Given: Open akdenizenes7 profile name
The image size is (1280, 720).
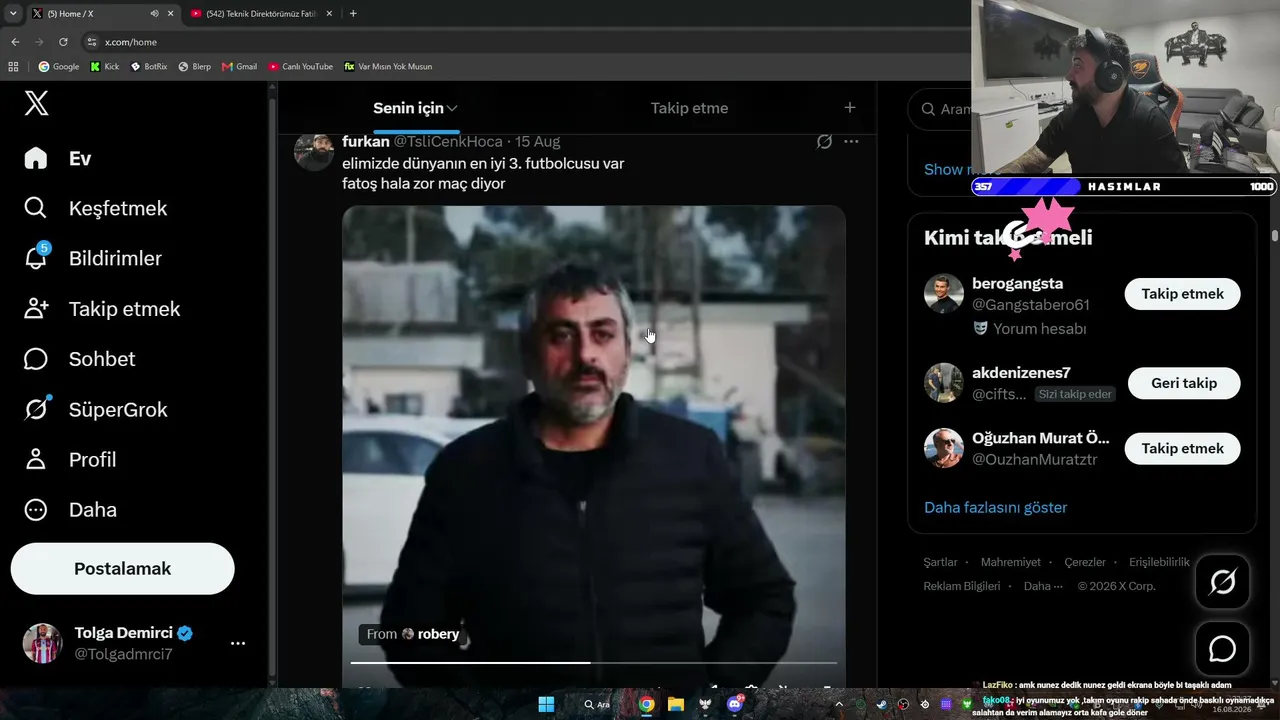Looking at the screenshot, I should click(x=1021, y=373).
